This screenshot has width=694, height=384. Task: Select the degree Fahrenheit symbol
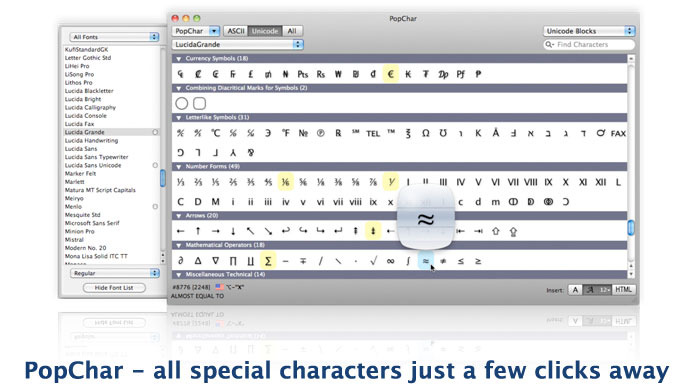click(x=285, y=133)
